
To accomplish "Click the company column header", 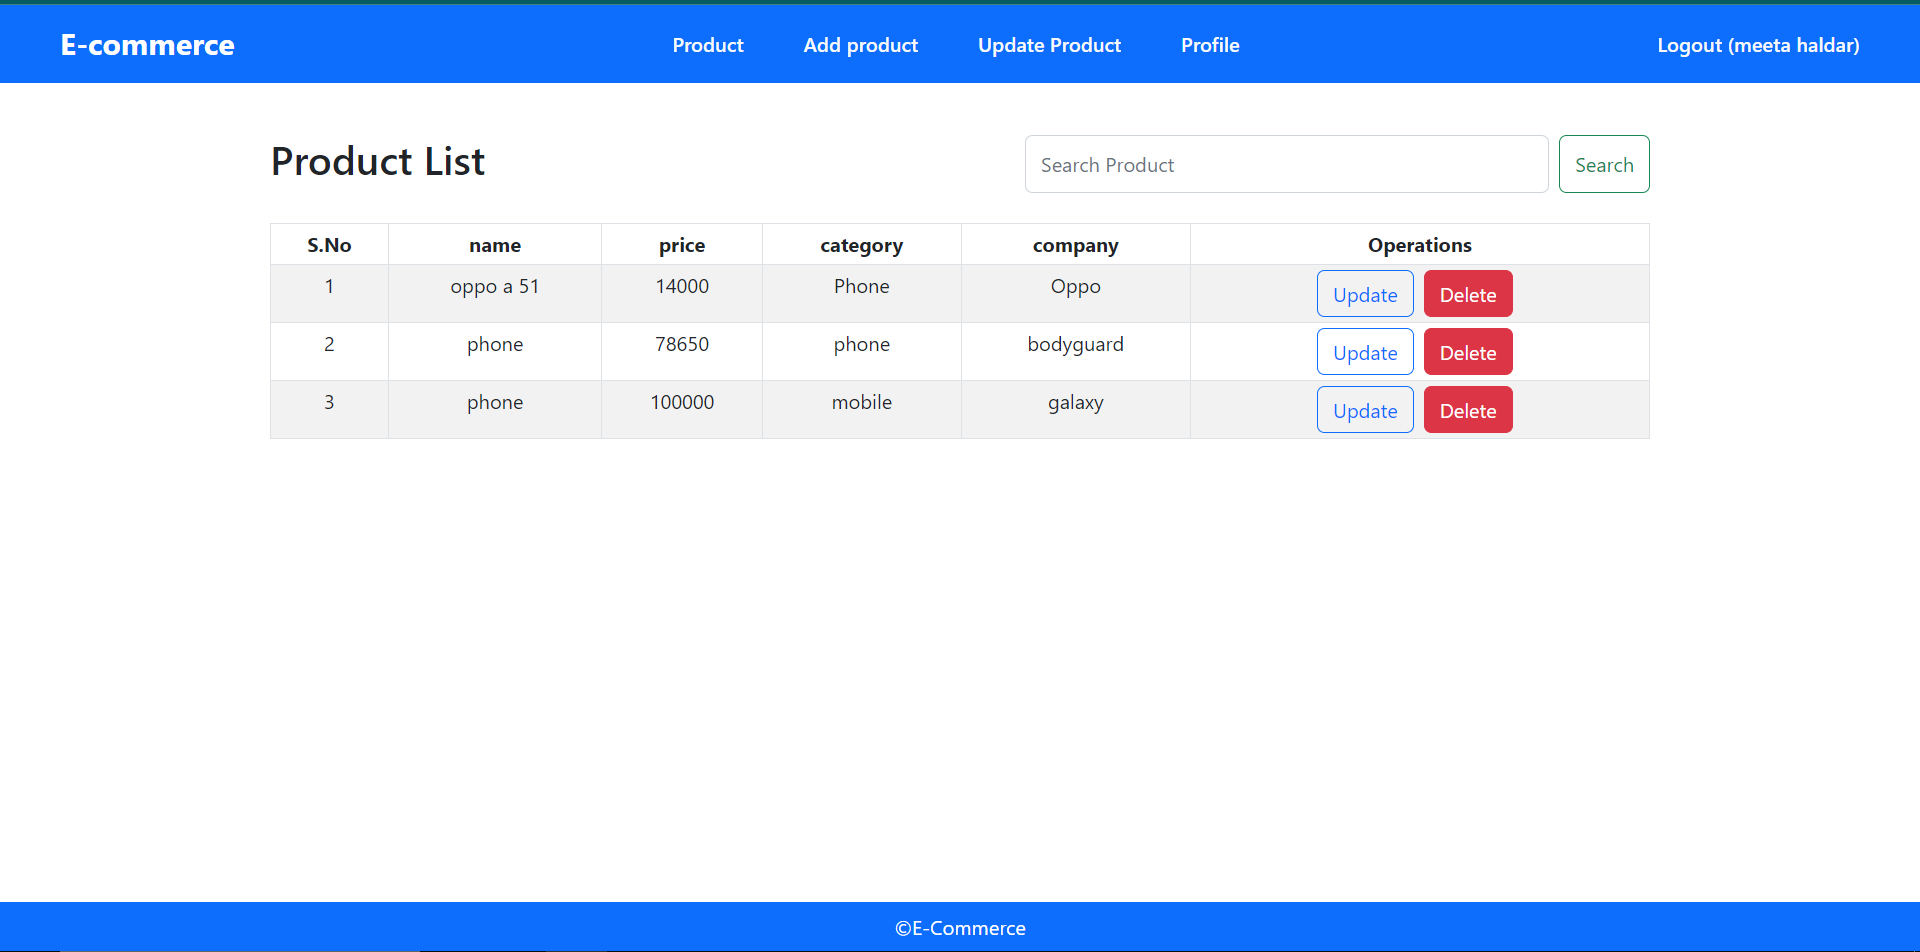I will pyautogui.click(x=1075, y=245).
